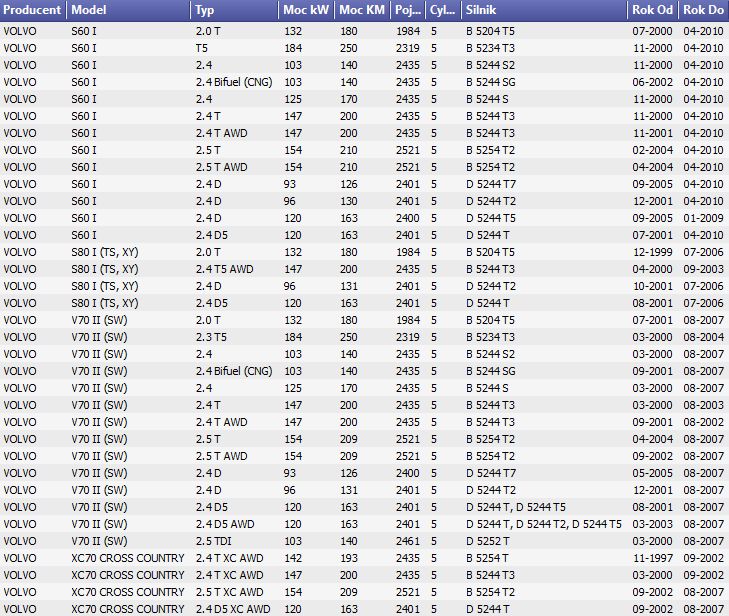Click the Poj... column header
Image resolution: width=729 pixels, height=616 pixels.
408,10
